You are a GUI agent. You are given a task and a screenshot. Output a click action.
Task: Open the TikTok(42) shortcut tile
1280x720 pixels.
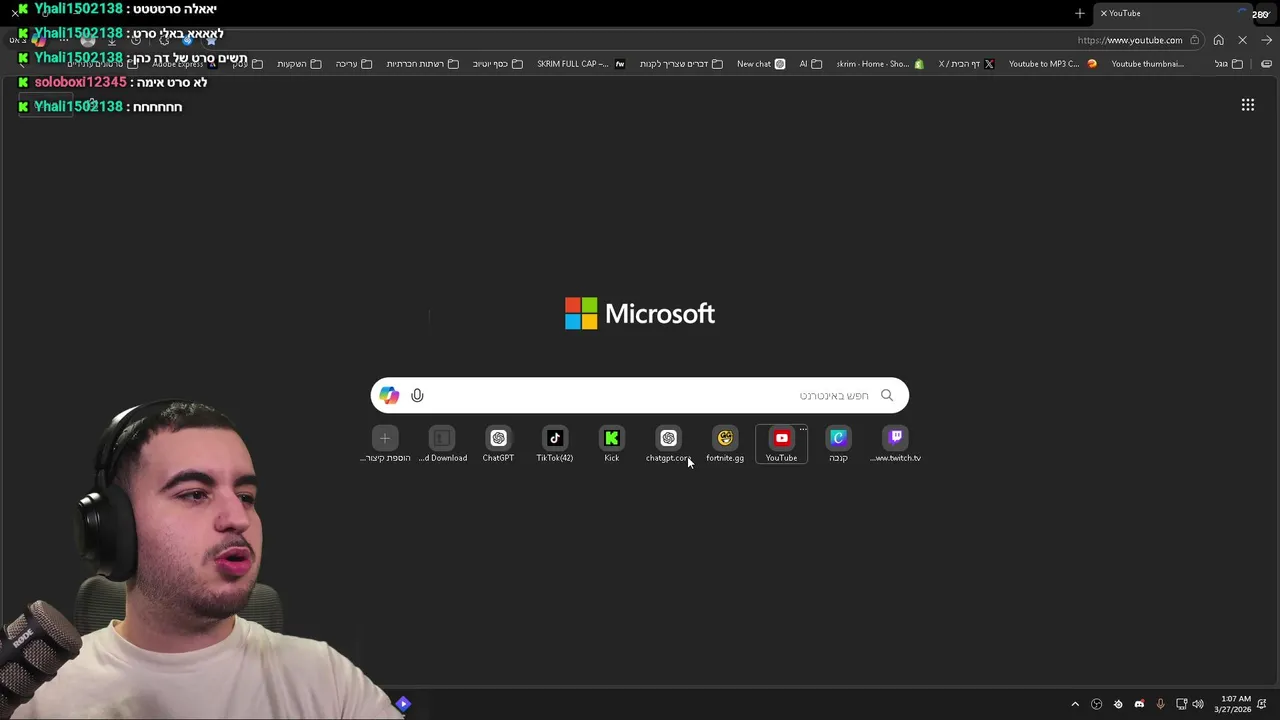(555, 444)
